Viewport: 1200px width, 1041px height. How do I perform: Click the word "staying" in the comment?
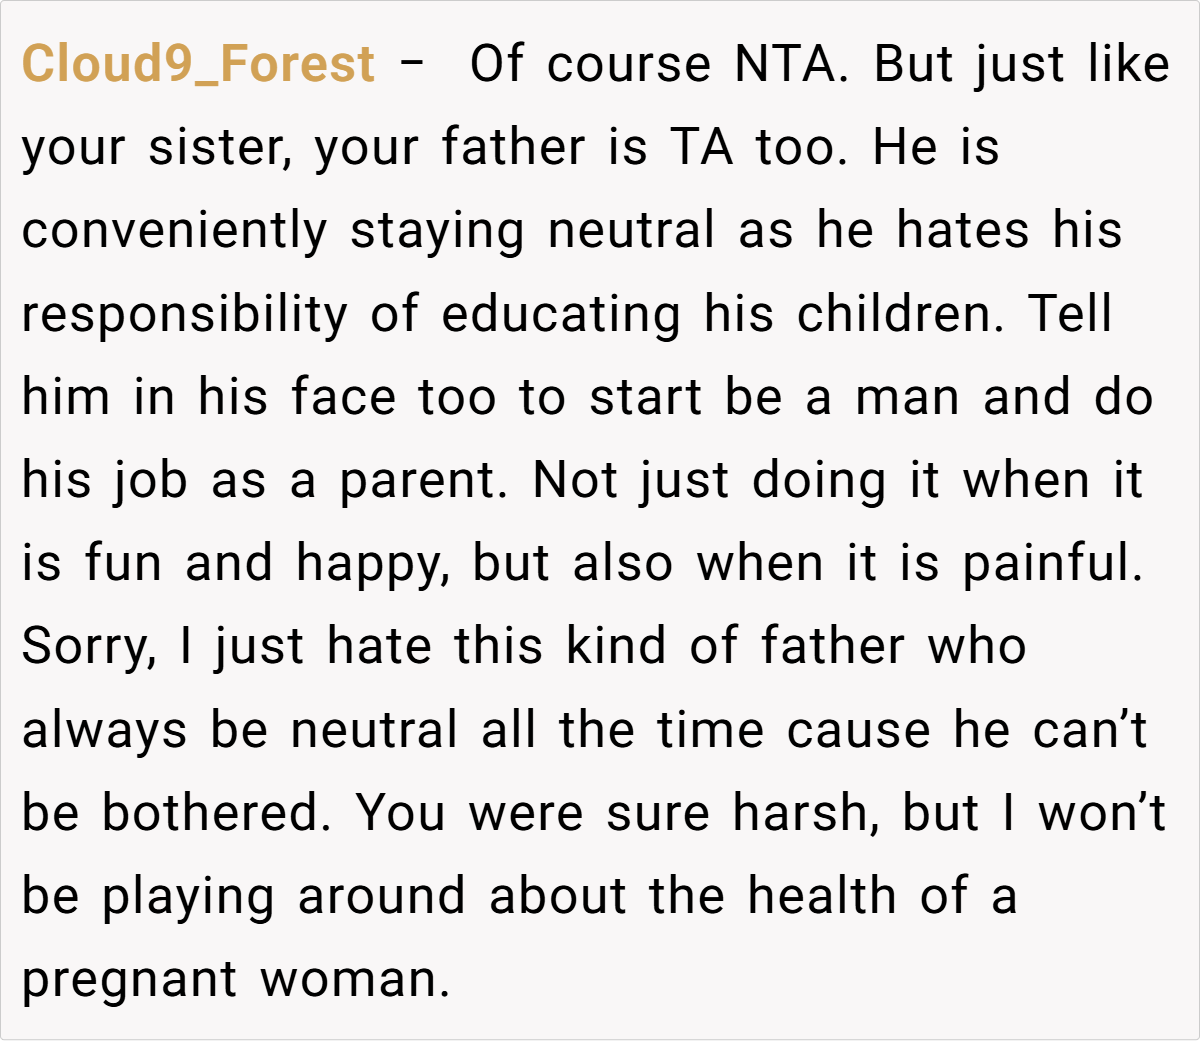point(437,231)
